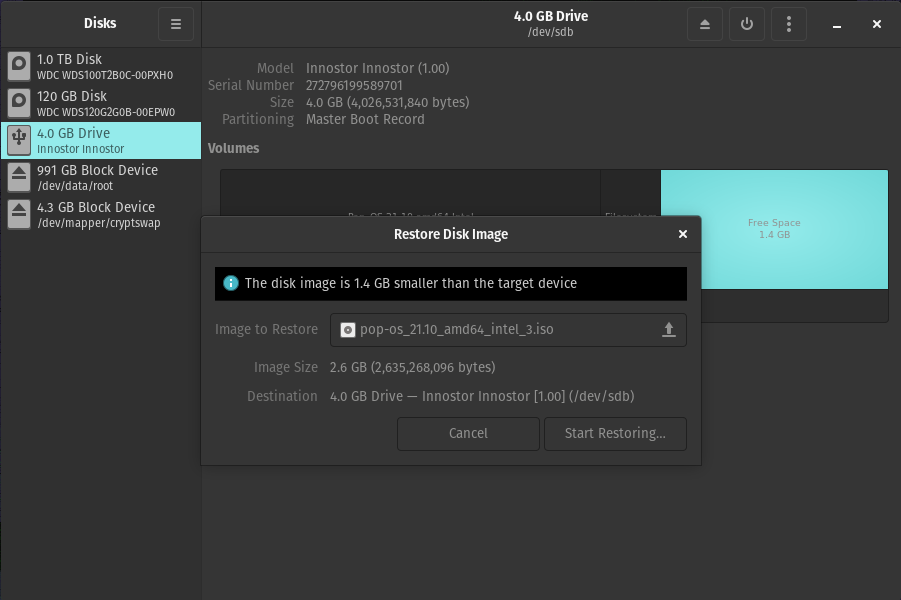Click the power off drive icon
This screenshot has height=600, width=901.
click(x=747, y=24)
